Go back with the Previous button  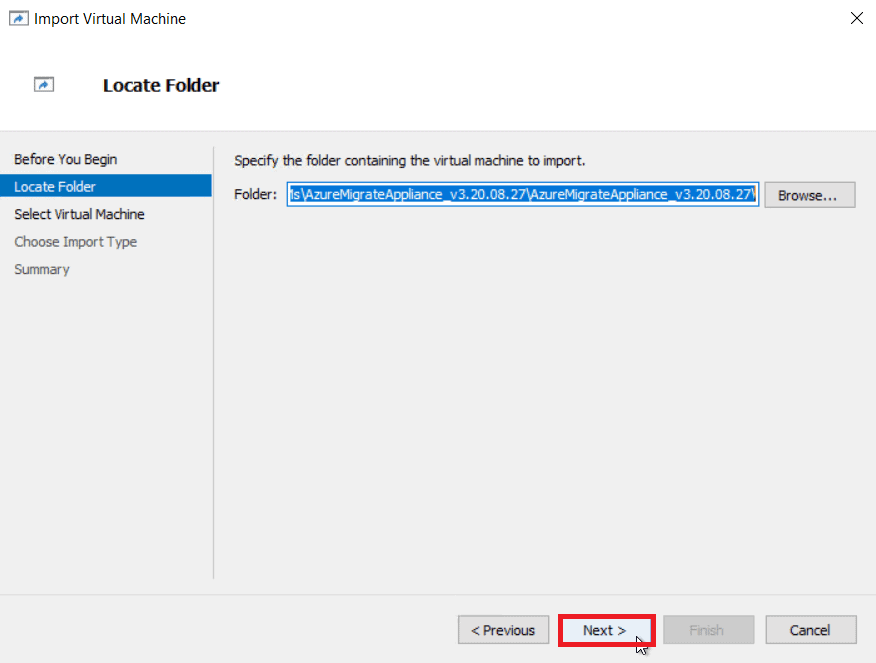[503, 630]
